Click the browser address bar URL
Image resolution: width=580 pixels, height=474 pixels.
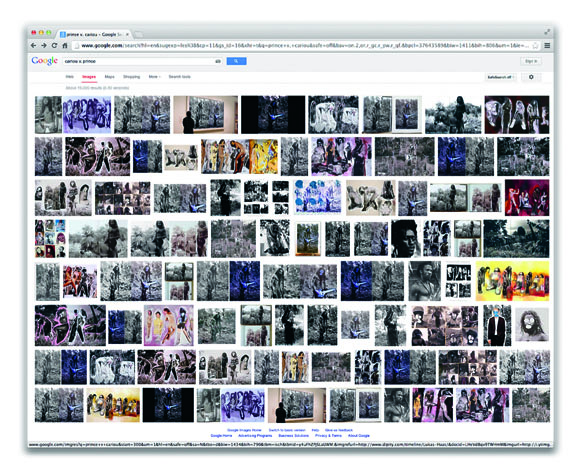click(305, 46)
